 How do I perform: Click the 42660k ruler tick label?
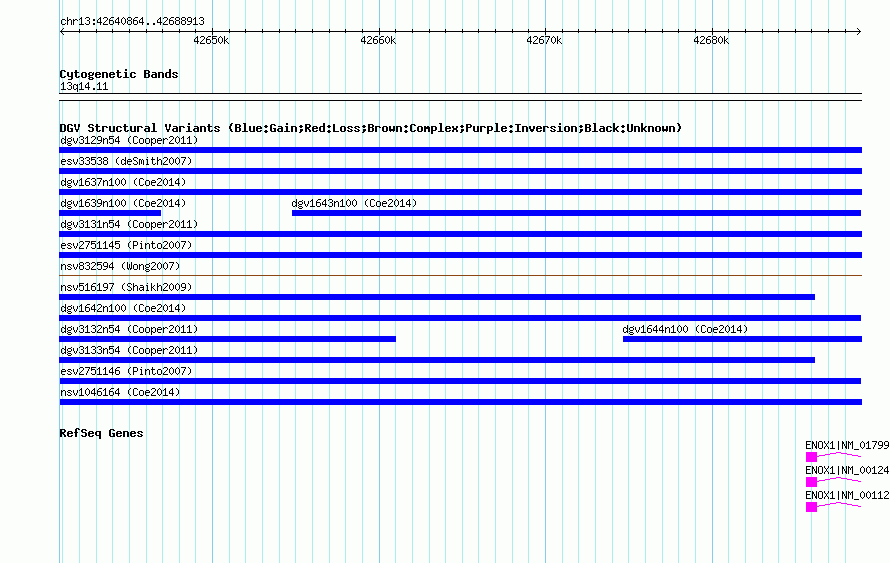(x=378, y=40)
